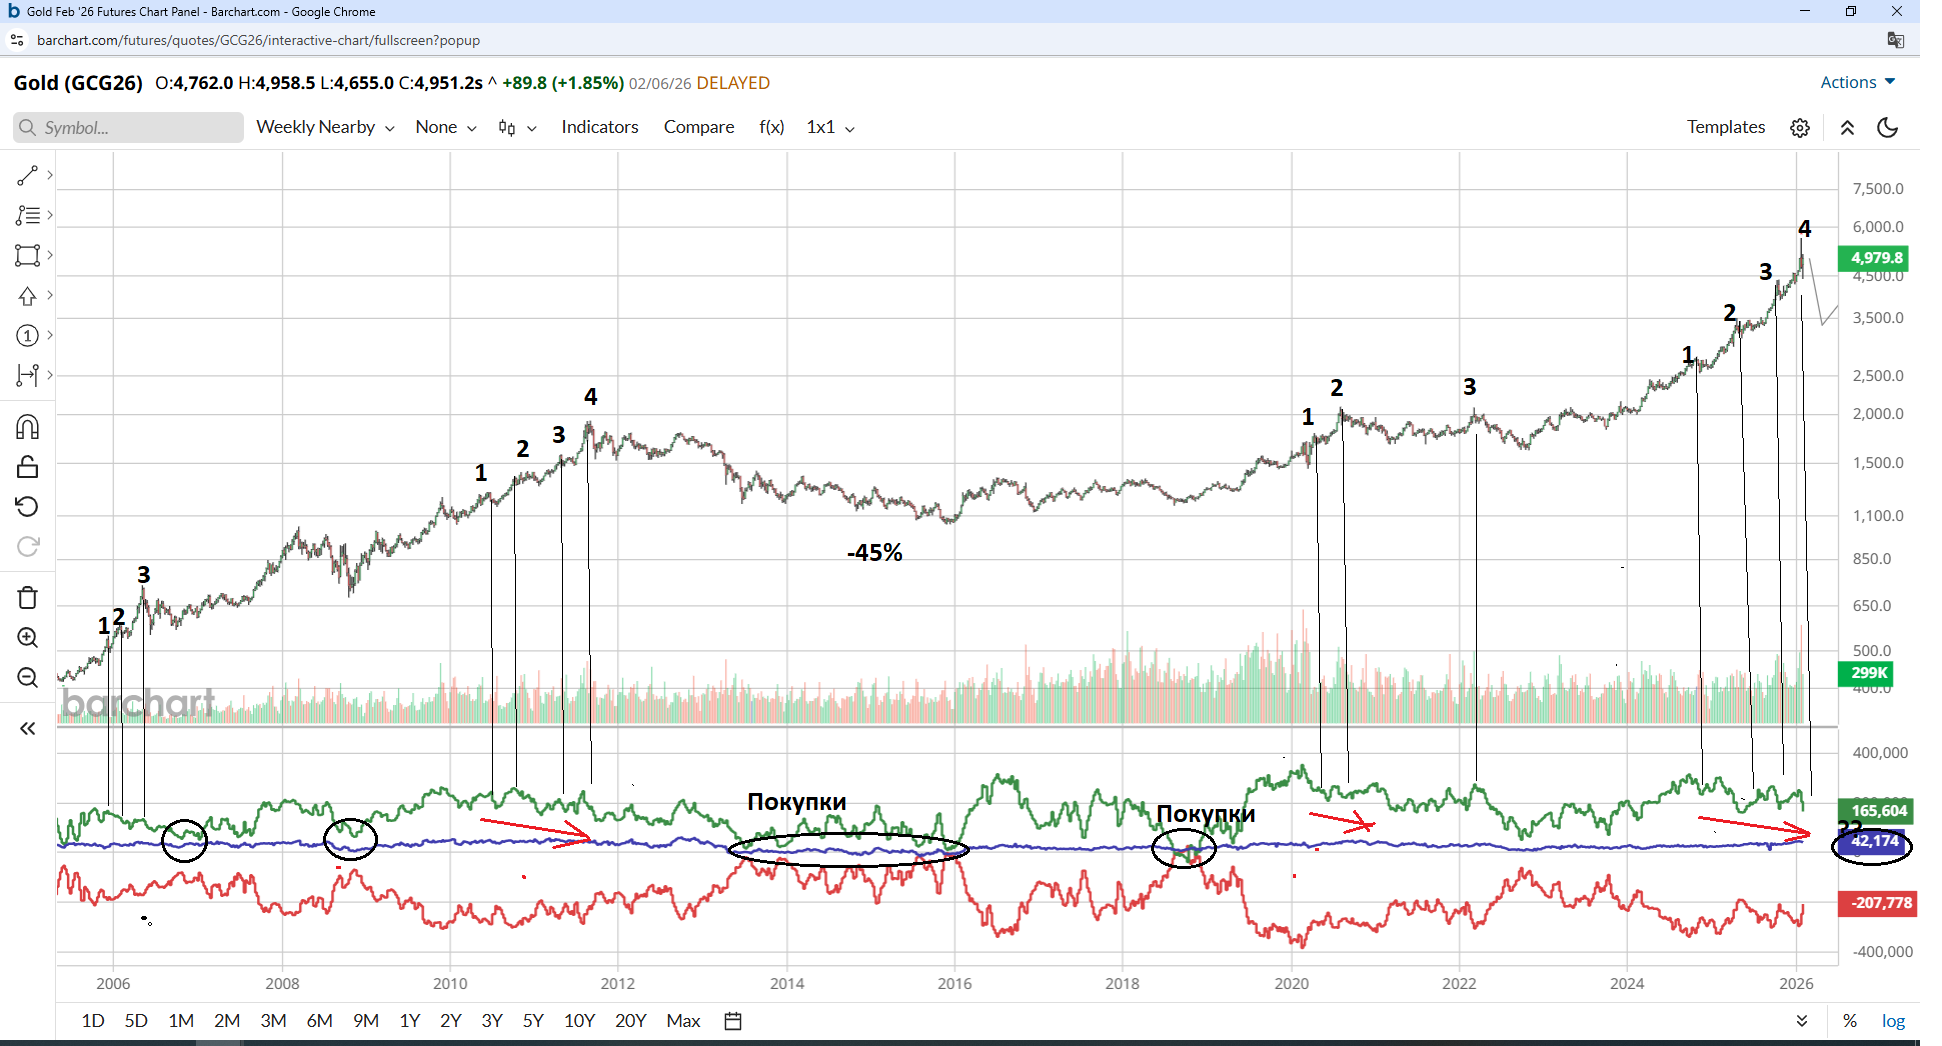Open the 1x1 chart layout dropdown
This screenshot has height=1046, width=1942.
830,128
